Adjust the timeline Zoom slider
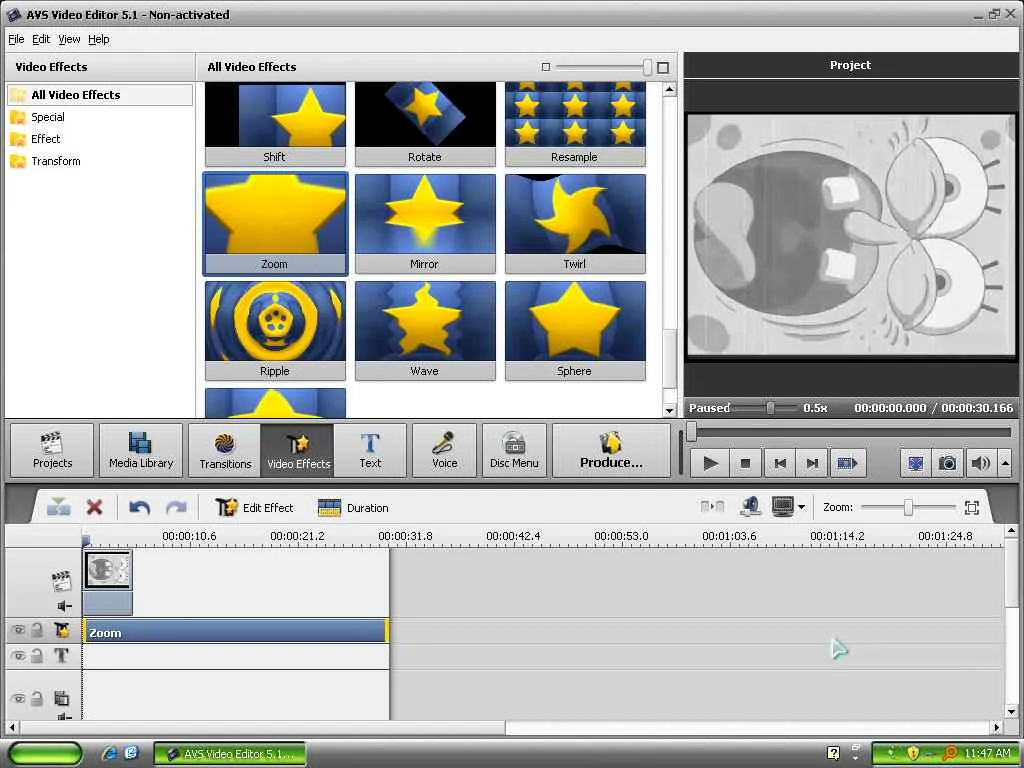 (908, 507)
